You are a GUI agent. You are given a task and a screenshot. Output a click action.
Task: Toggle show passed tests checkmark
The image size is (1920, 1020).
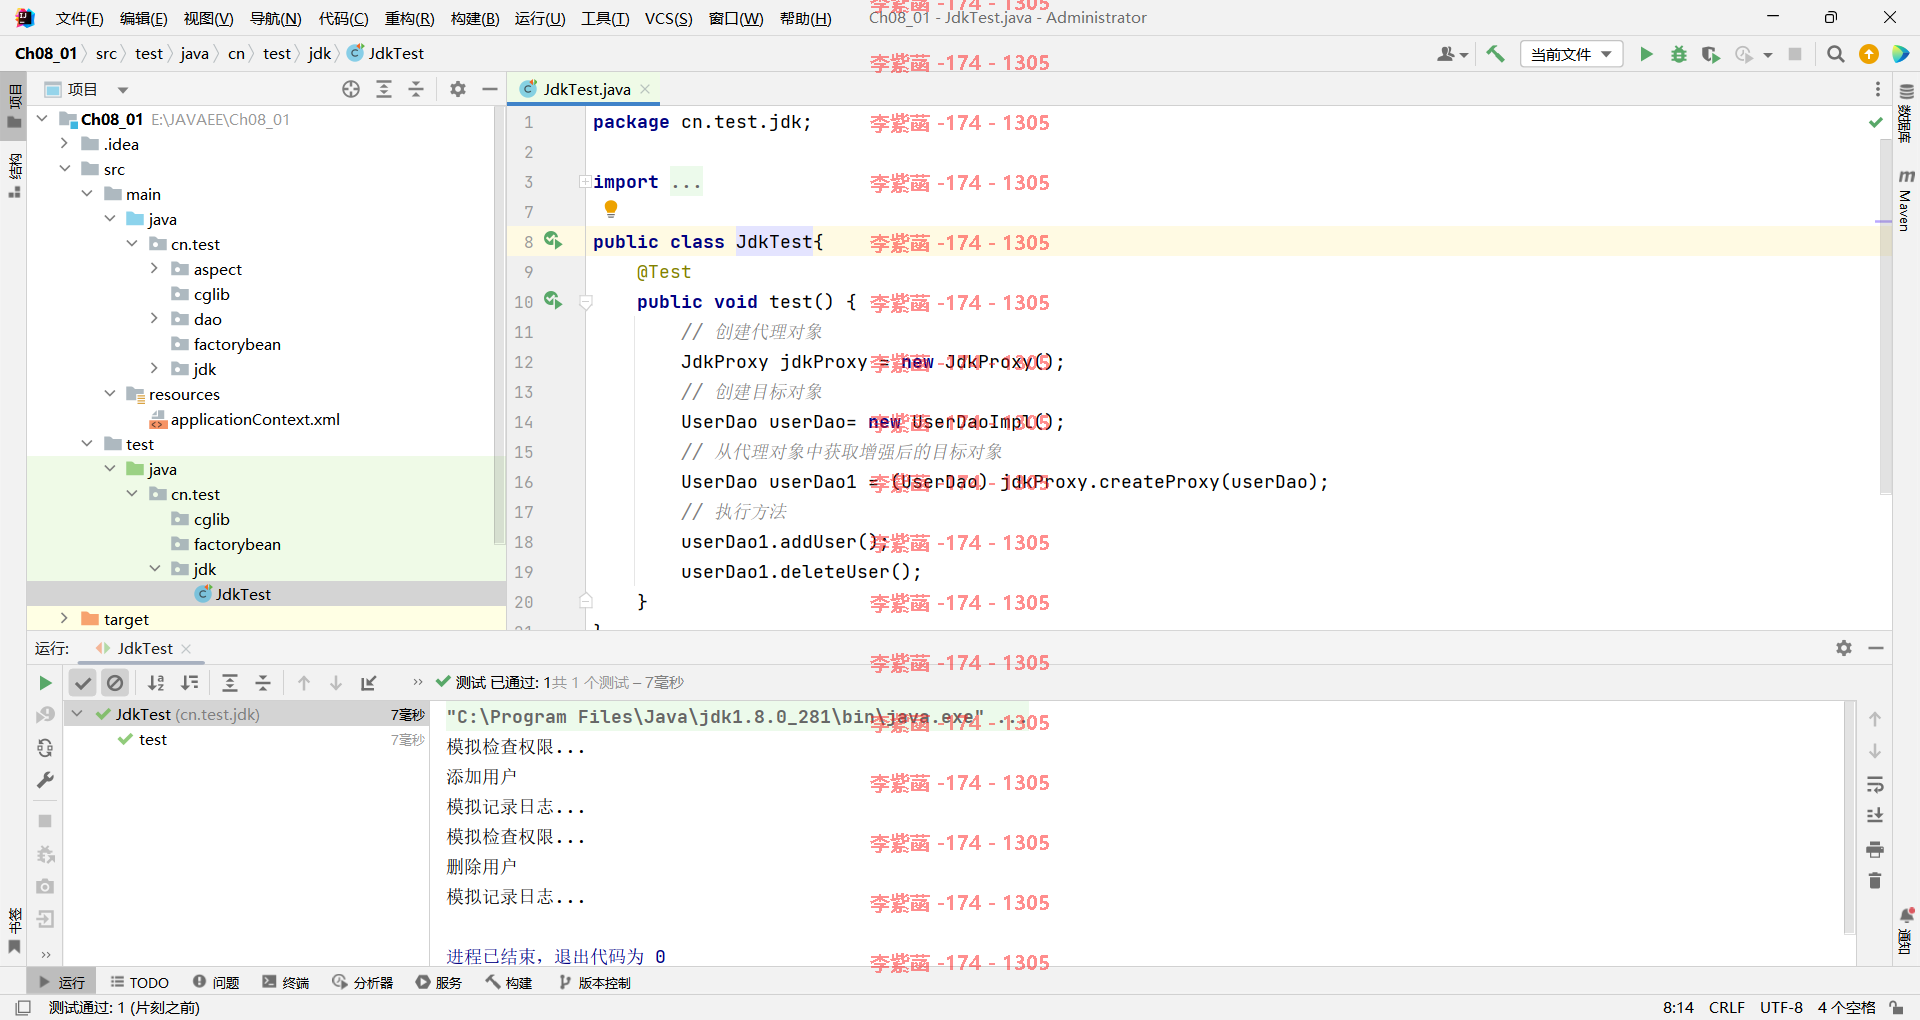[83, 683]
